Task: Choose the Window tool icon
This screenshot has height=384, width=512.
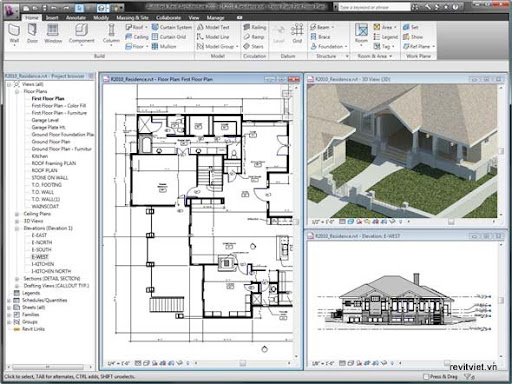Action: [53, 33]
